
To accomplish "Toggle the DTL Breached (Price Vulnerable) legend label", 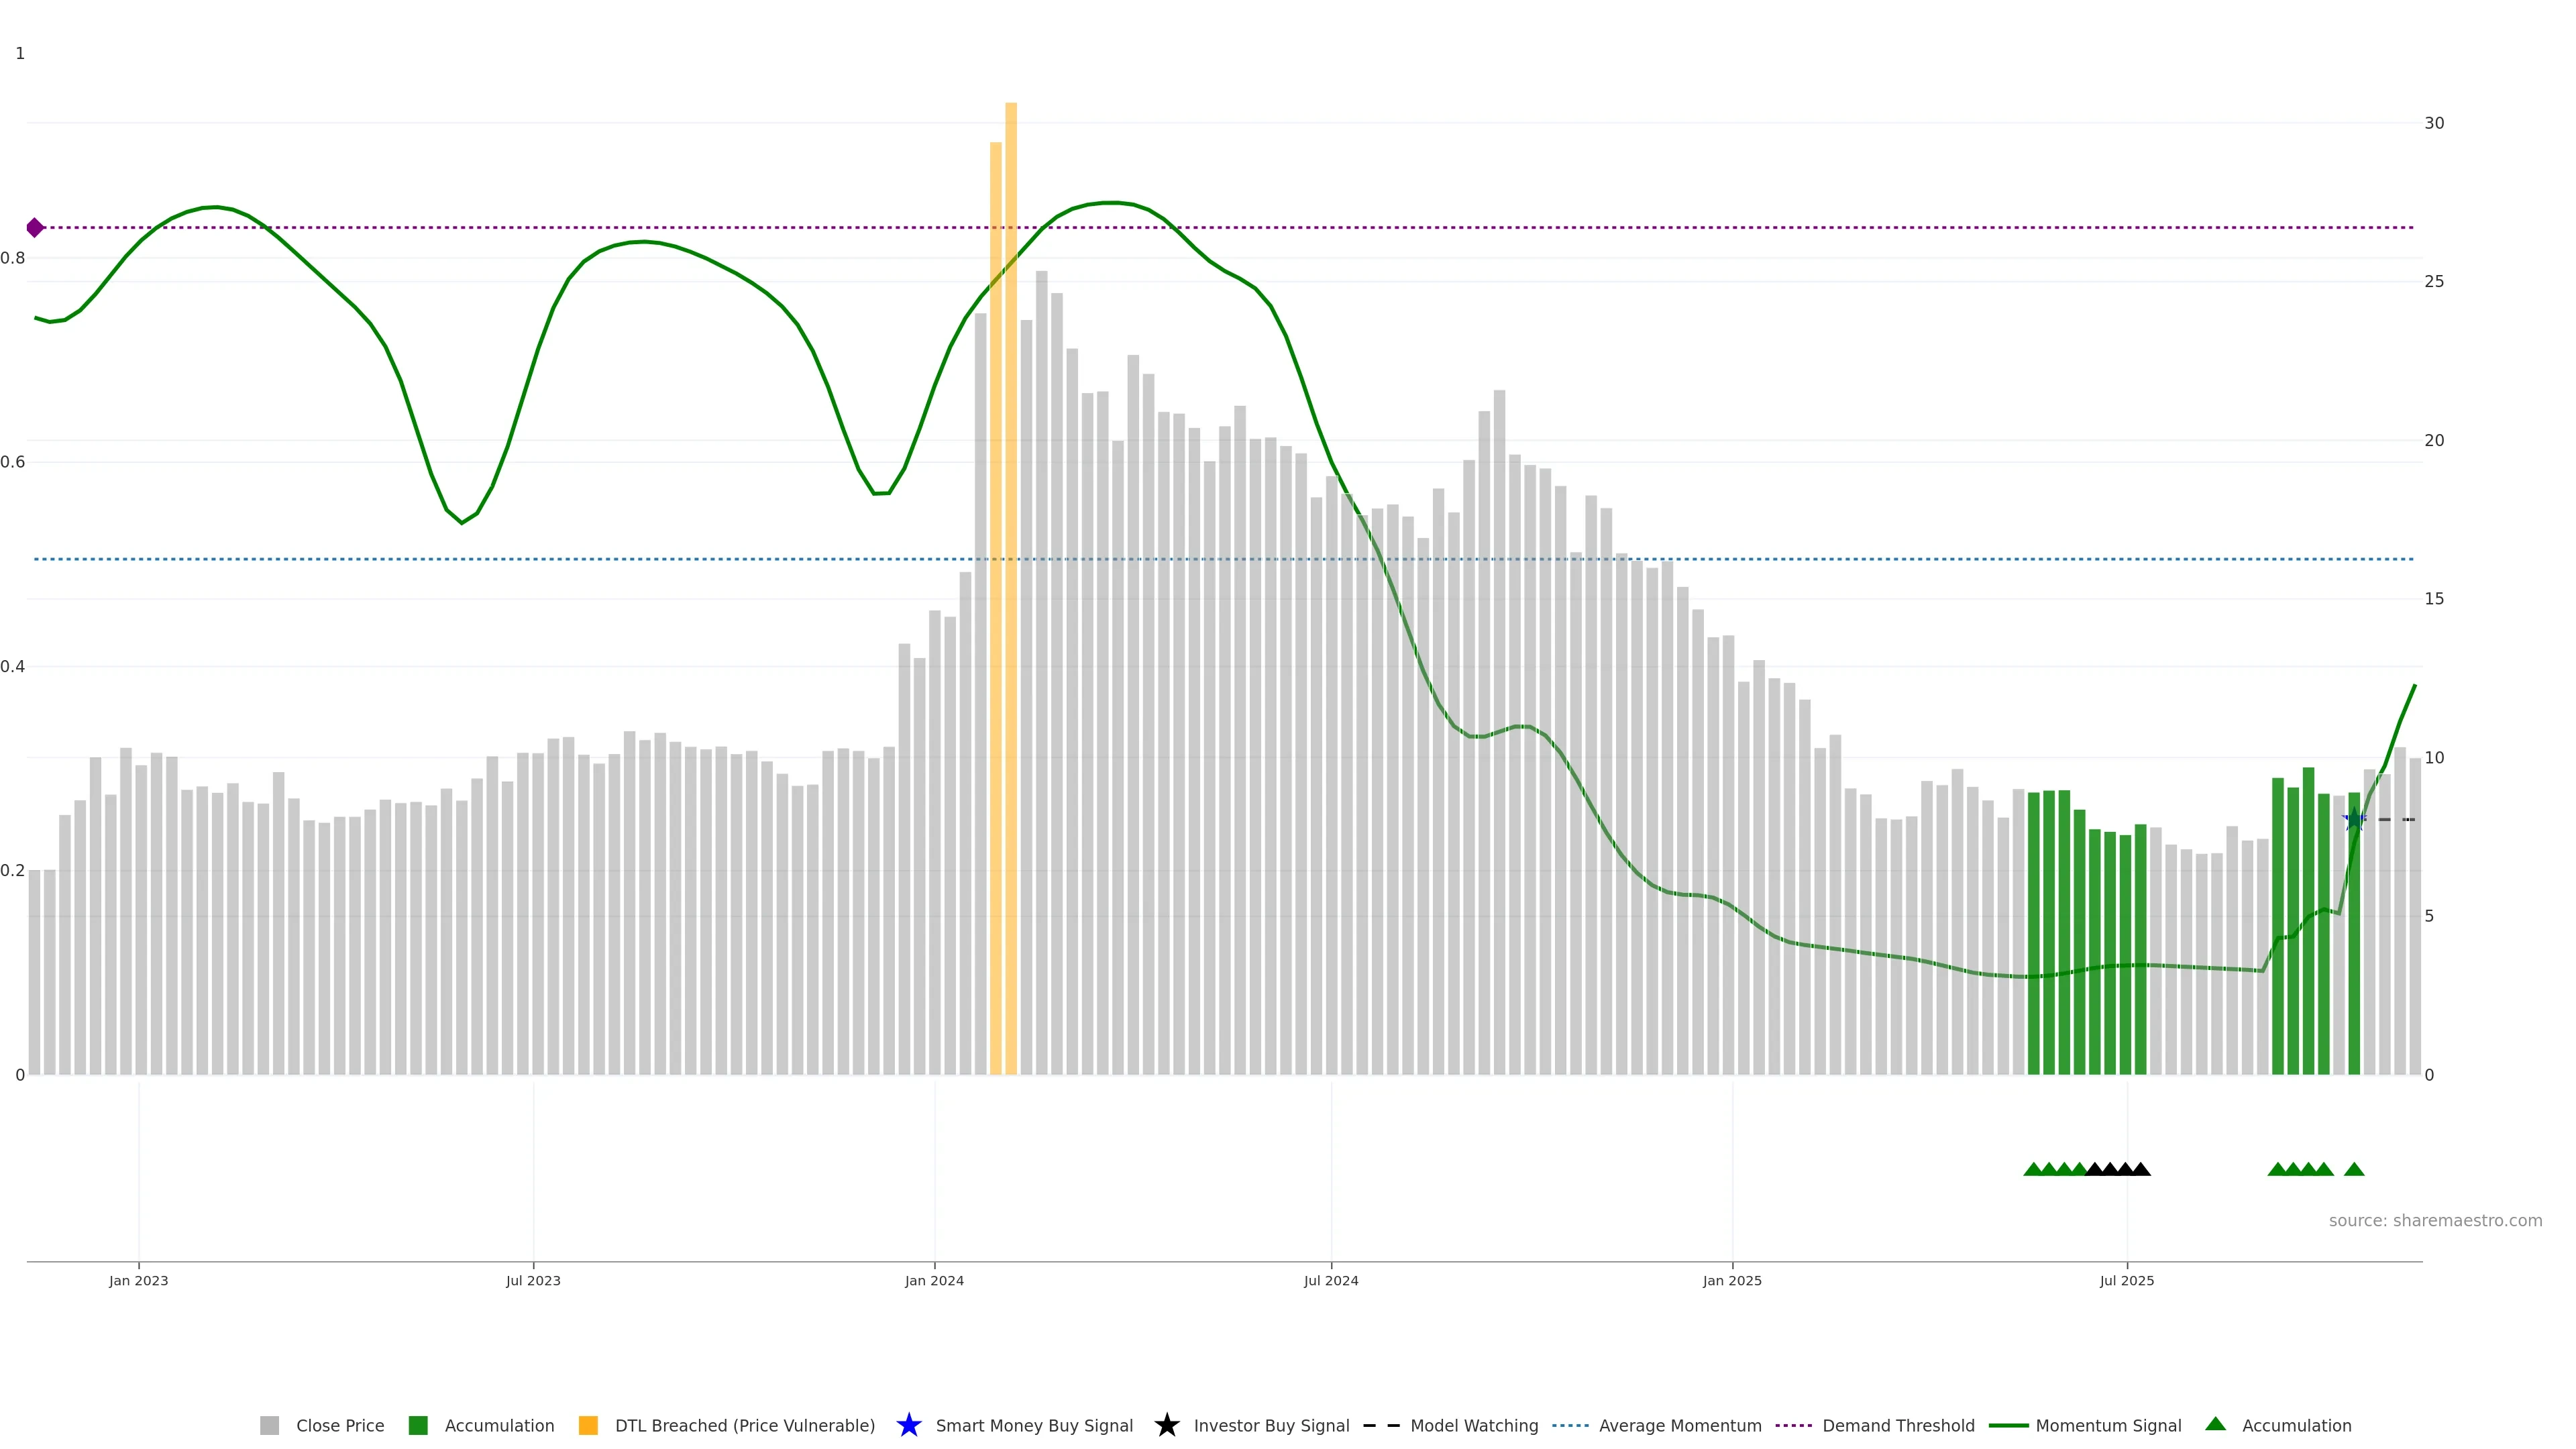I will tap(744, 1426).
